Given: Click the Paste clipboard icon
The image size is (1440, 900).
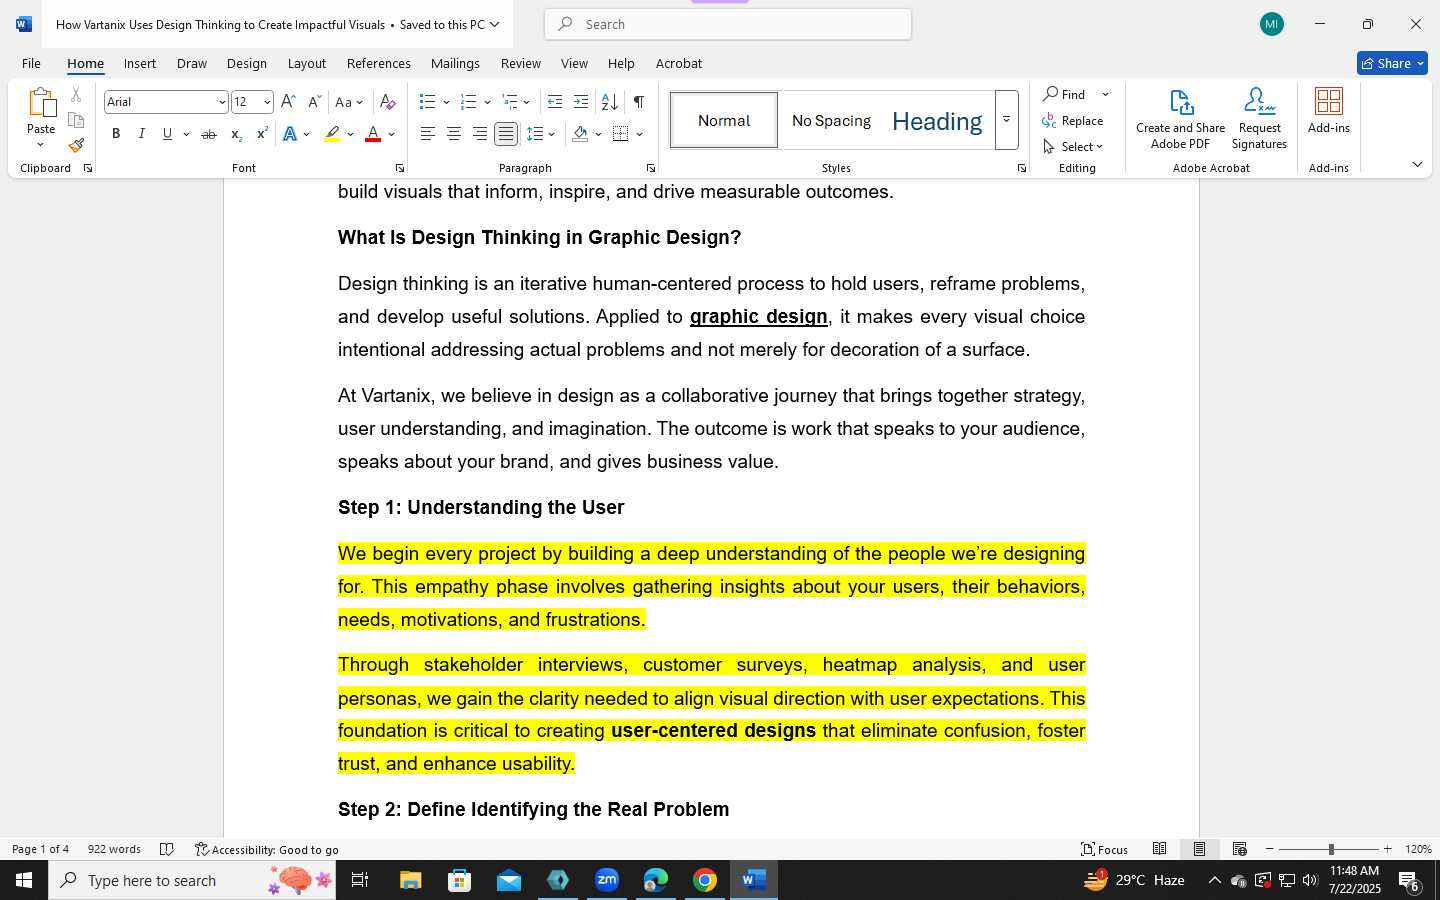Looking at the screenshot, I should point(41,102).
